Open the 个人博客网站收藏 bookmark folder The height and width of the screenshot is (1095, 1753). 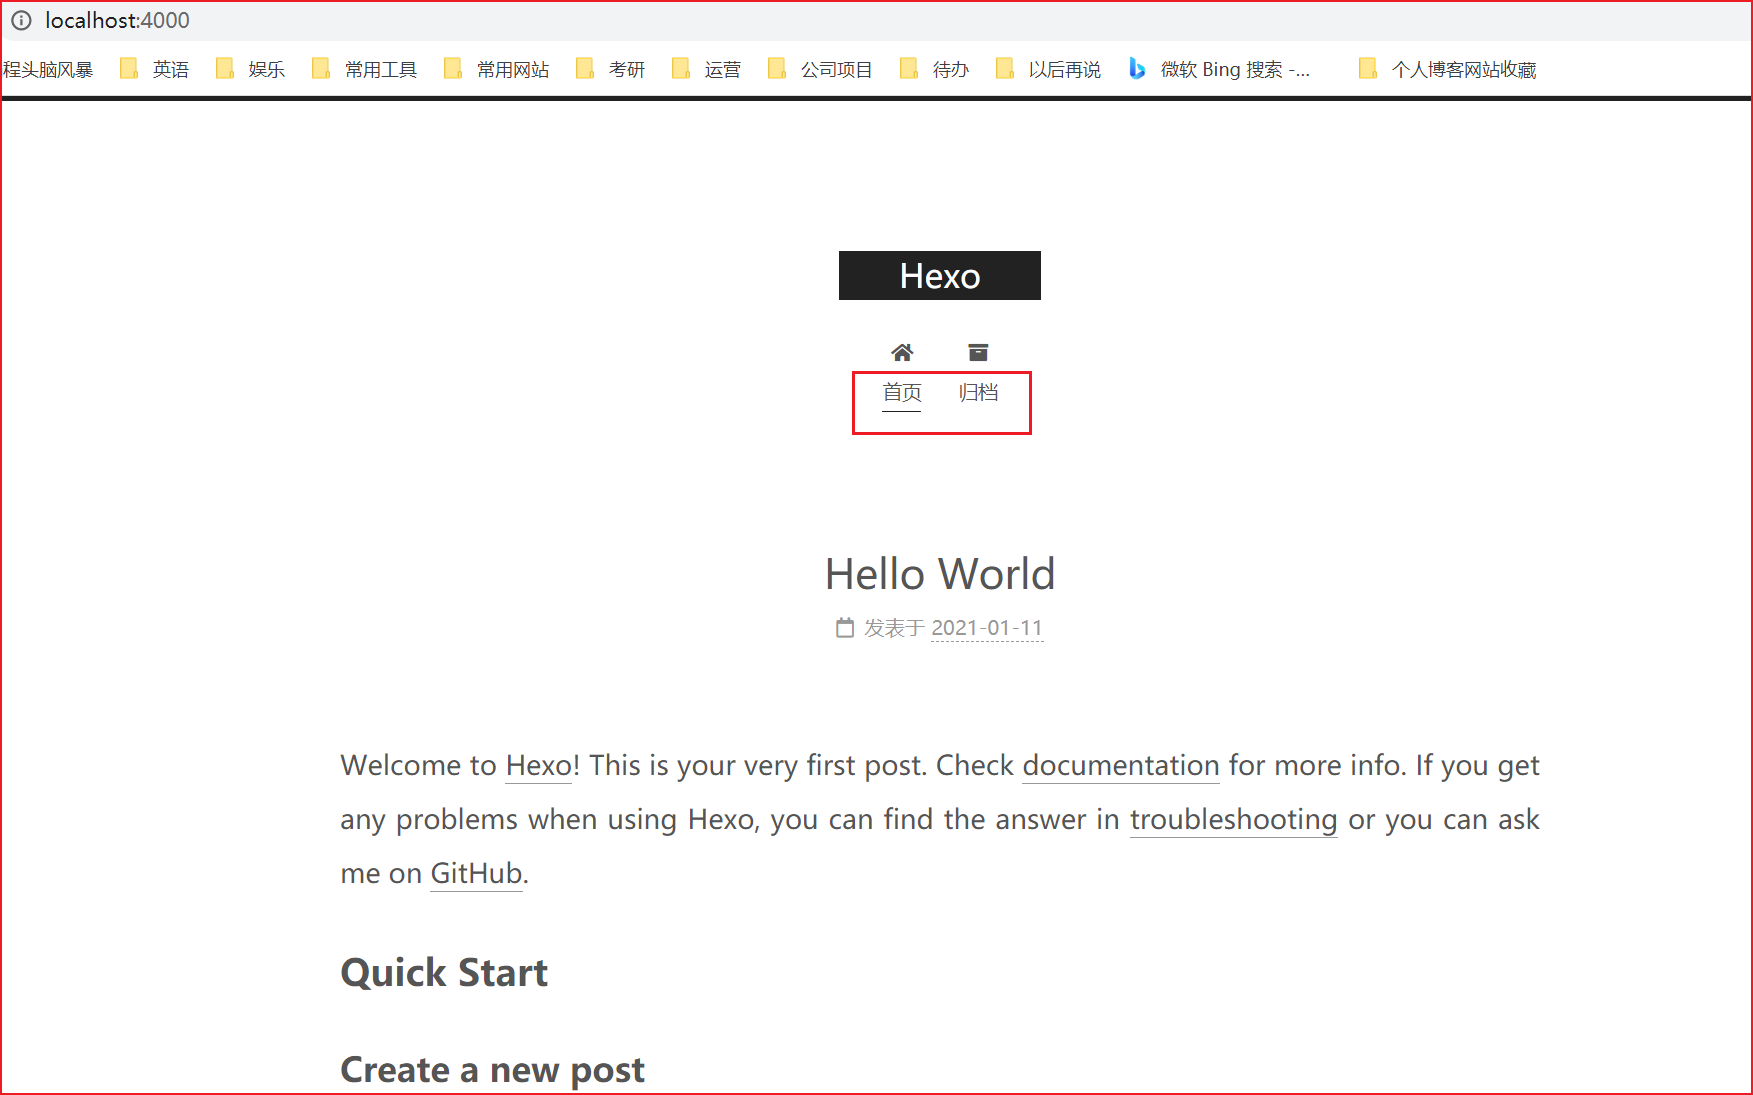pyautogui.click(x=1447, y=69)
